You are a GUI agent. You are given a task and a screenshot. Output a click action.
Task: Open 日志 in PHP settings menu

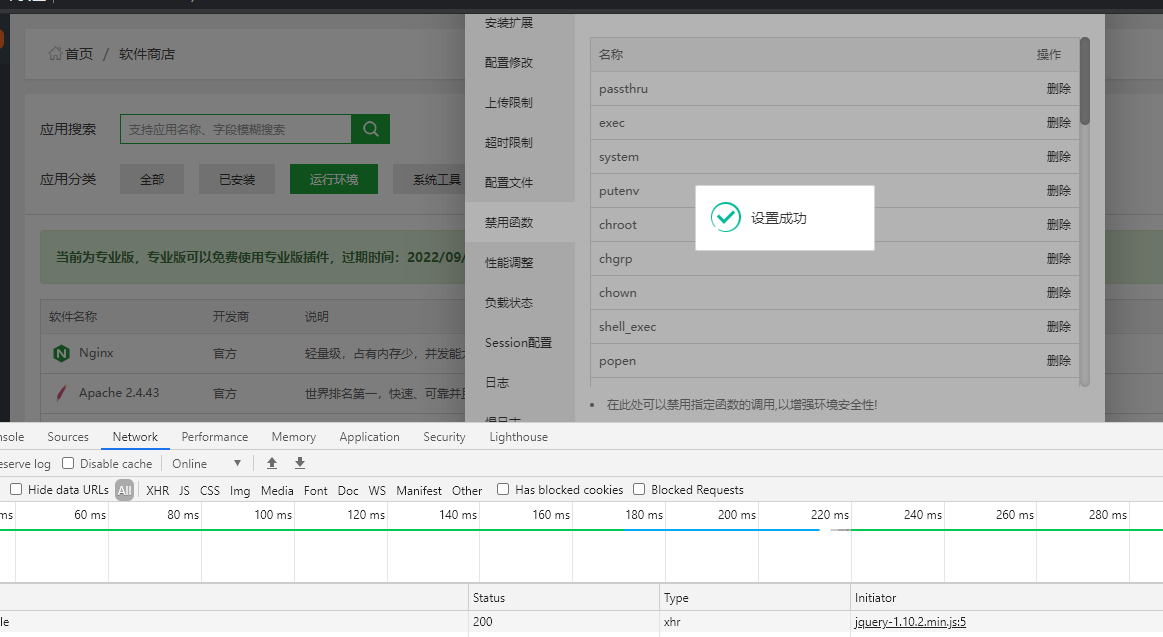[520, 383]
